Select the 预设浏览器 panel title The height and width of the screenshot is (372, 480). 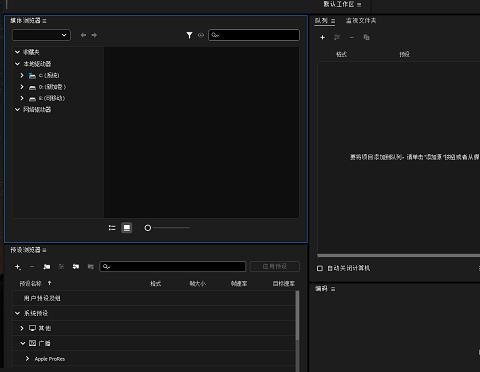[25, 250]
